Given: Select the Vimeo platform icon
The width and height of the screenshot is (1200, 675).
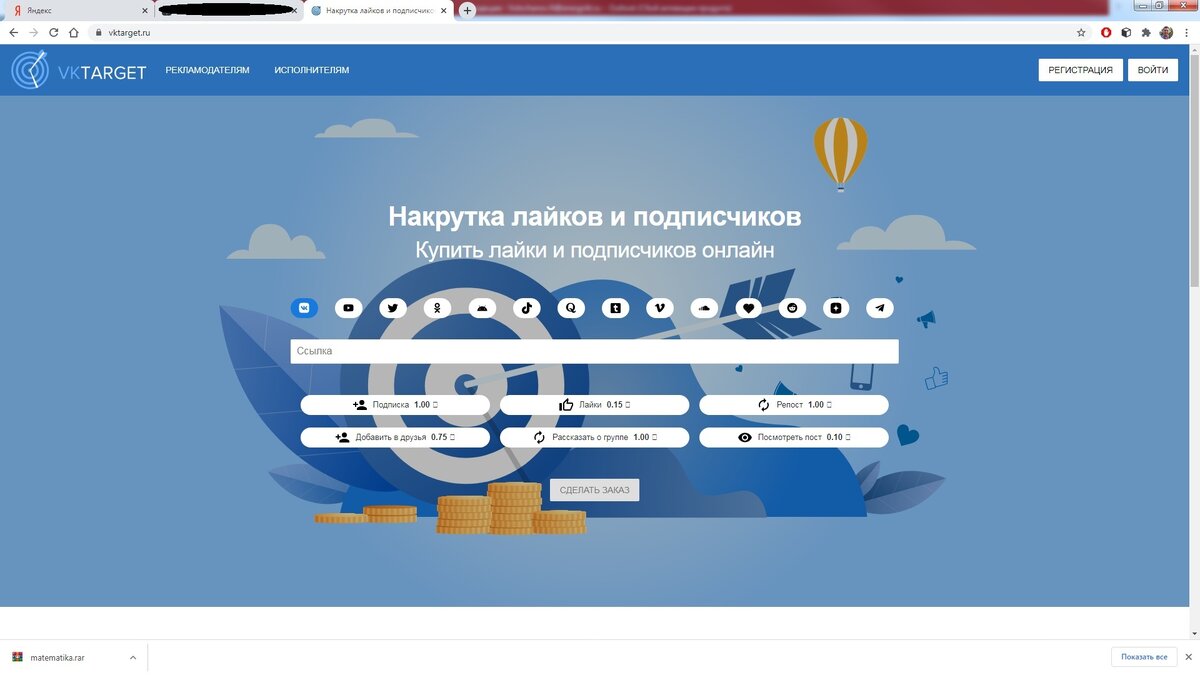Looking at the screenshot, I should click(x=660, y=308).
